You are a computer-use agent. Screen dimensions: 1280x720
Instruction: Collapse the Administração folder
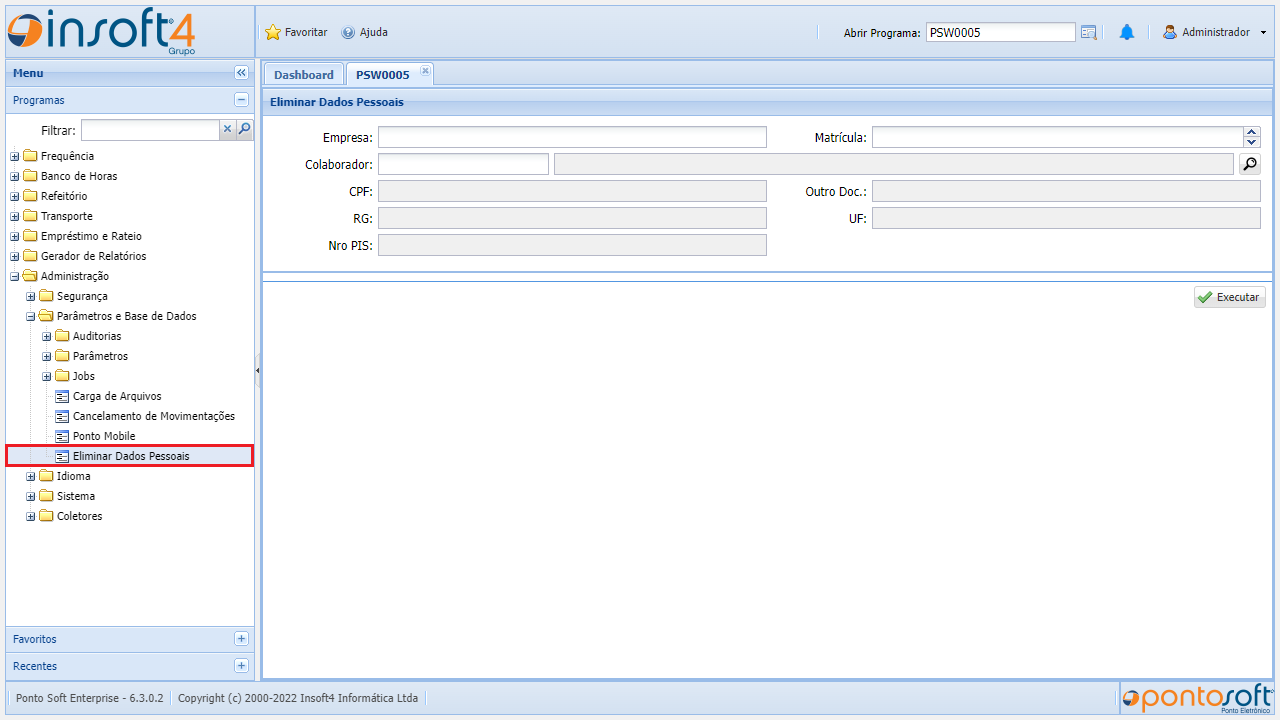click(x=15, y=276)
